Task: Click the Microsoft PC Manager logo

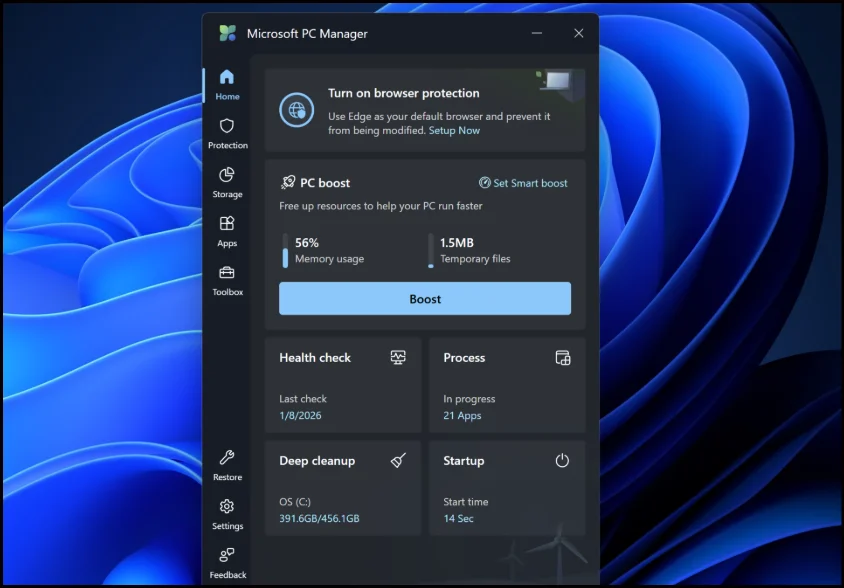Action: pos(228,33)
